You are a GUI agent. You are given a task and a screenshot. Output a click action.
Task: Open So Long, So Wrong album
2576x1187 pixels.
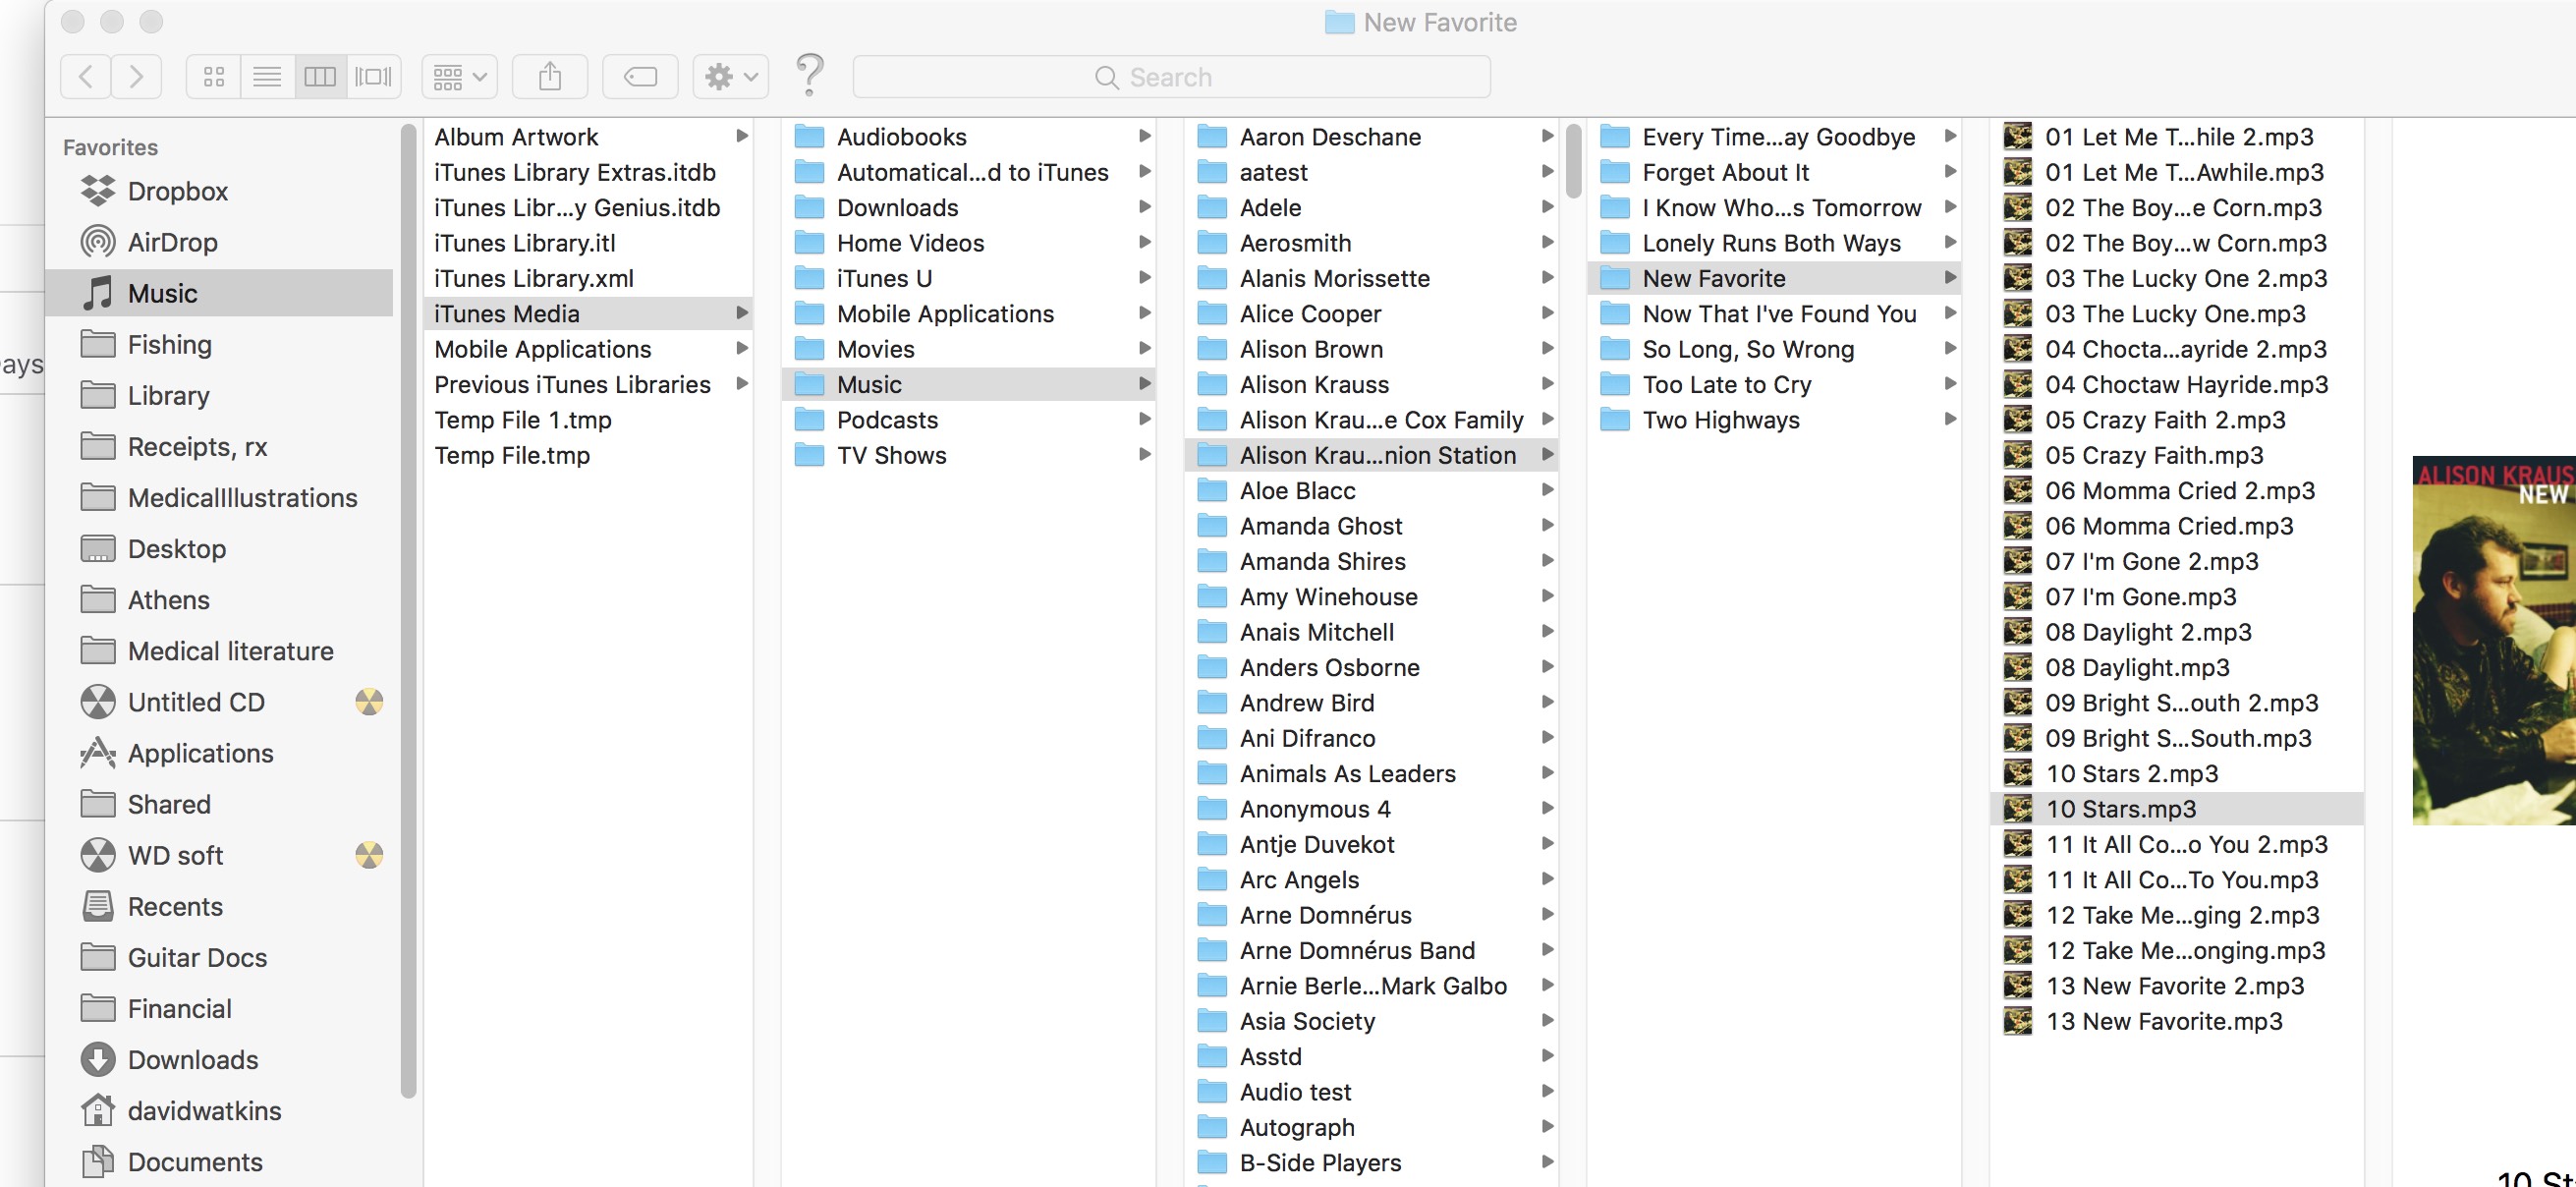pyautogui.click(x=1775, y=349)
